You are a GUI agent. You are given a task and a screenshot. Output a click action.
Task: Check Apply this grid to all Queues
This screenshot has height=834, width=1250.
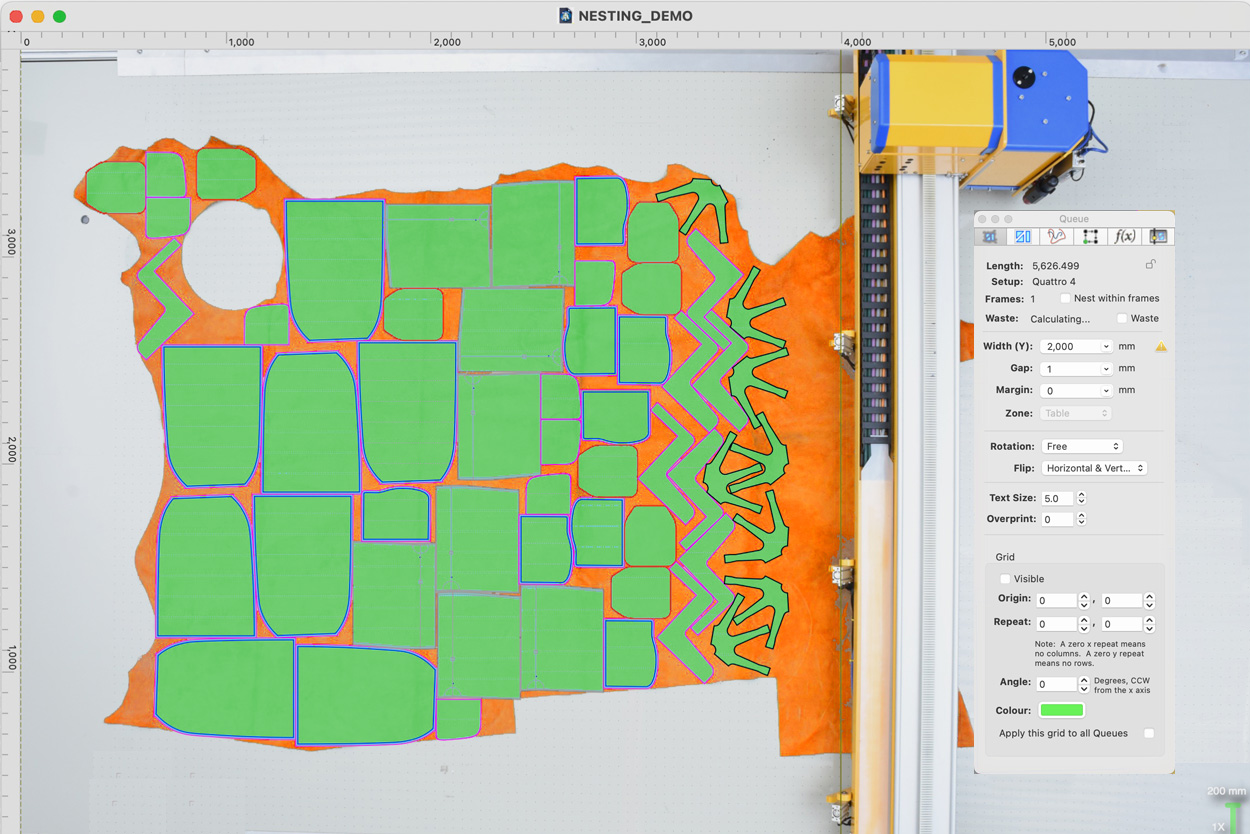coord(1149,733)
